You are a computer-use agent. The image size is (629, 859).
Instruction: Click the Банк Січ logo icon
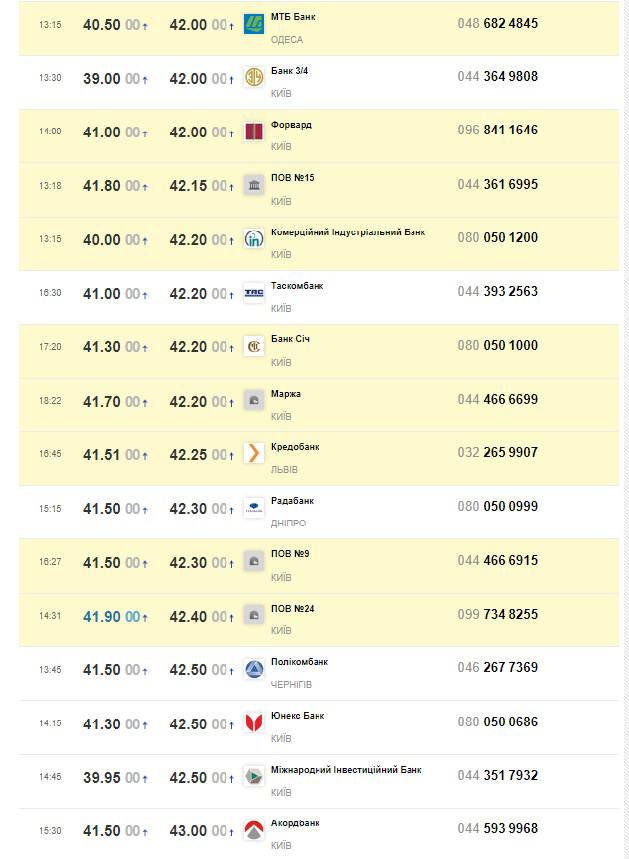point(254,347)
